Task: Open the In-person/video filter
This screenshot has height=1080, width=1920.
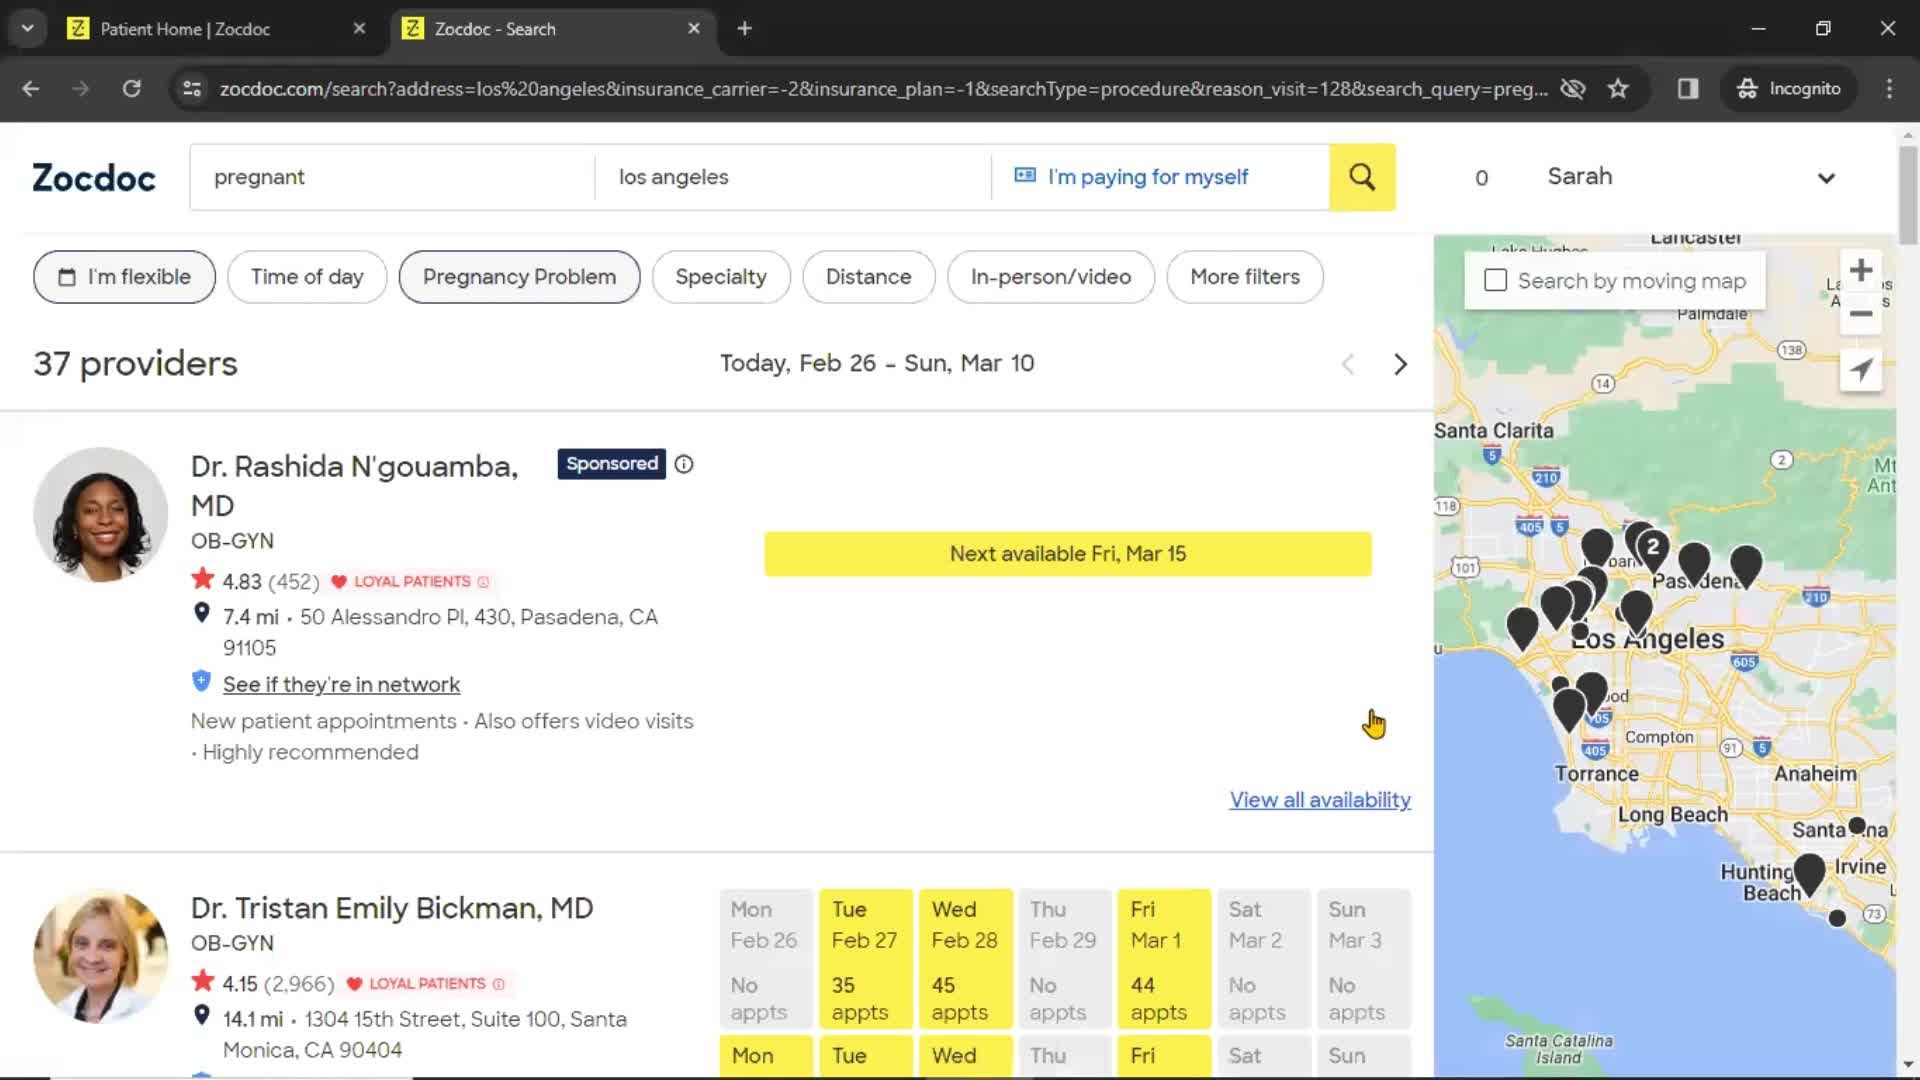Action: pos(1051,277)
